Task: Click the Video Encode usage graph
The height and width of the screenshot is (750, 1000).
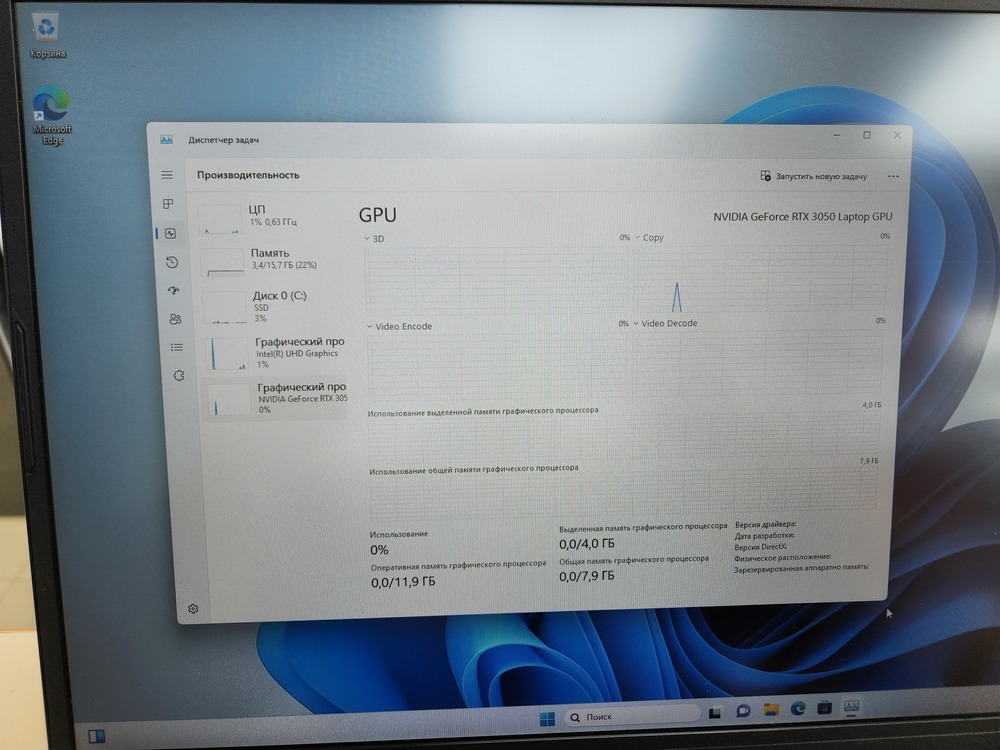Action: tap(499, 366)
